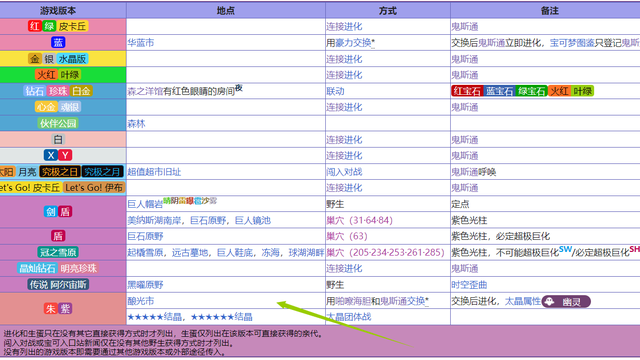Click the 月亮 version badge
Viewport: 640px width, 360px height.
27,172
